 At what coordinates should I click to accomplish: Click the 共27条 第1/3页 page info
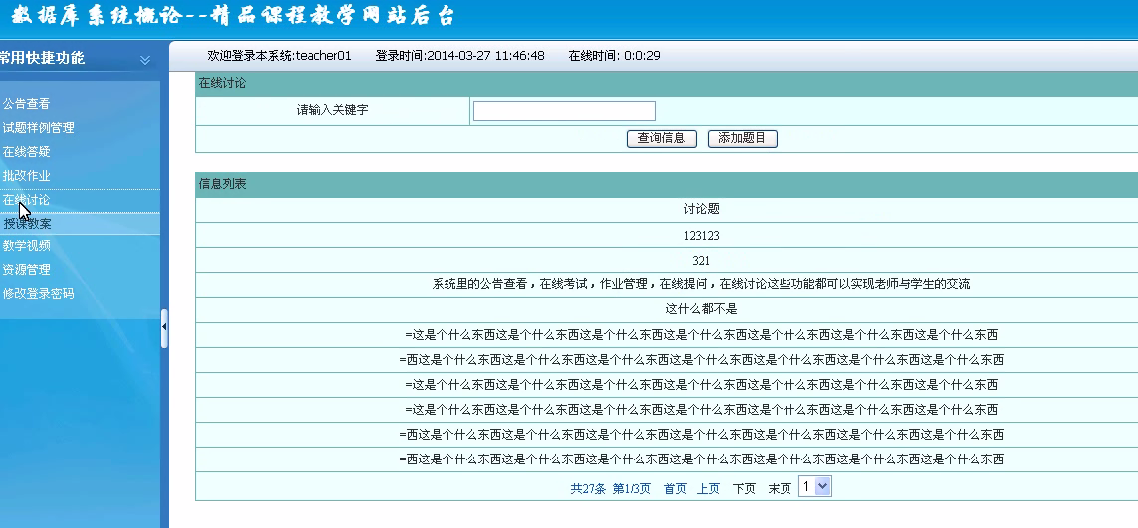coord(610,489)
